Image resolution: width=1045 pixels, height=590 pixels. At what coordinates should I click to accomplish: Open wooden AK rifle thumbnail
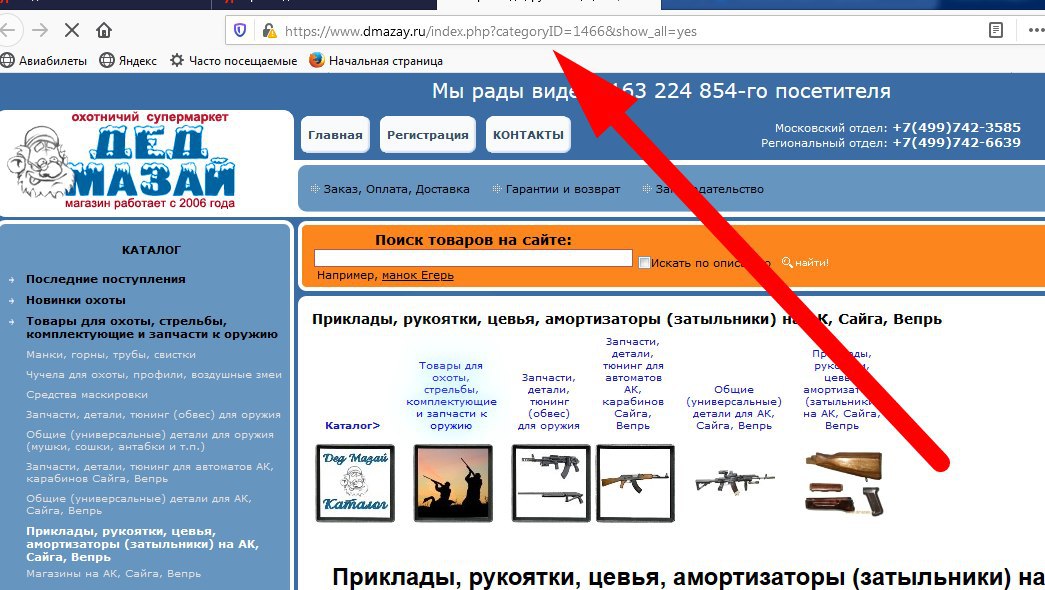[x=635, y=483]
